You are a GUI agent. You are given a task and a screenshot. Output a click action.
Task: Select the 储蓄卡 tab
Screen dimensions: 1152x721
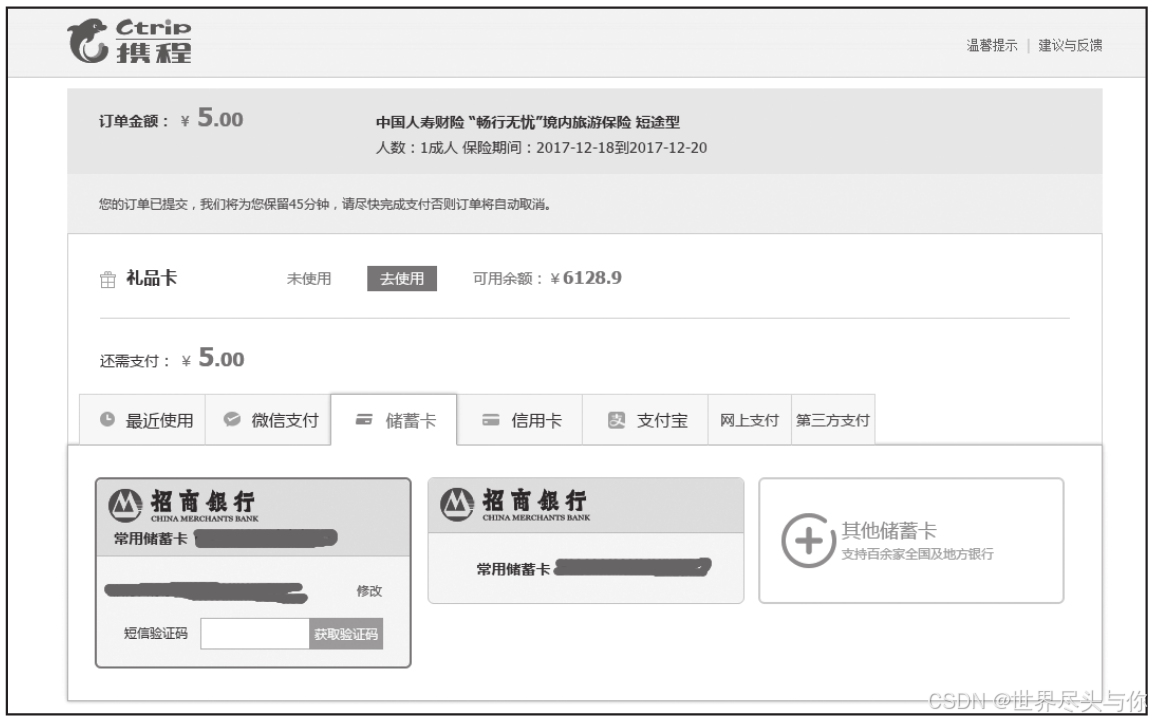tap(394, 420)
